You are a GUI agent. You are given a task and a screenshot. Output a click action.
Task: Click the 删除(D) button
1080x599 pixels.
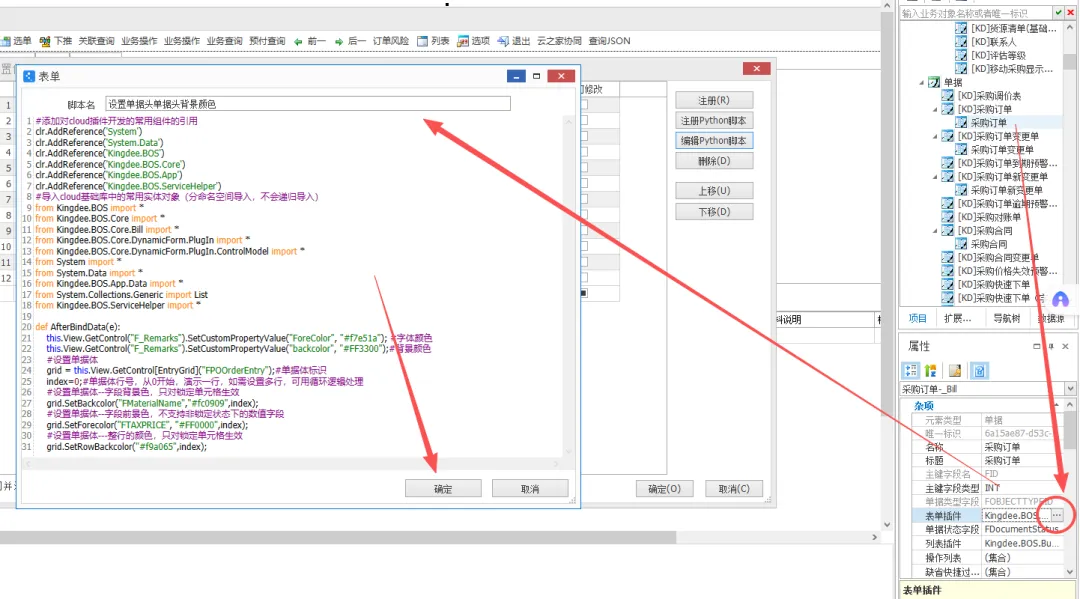(714, 161)
